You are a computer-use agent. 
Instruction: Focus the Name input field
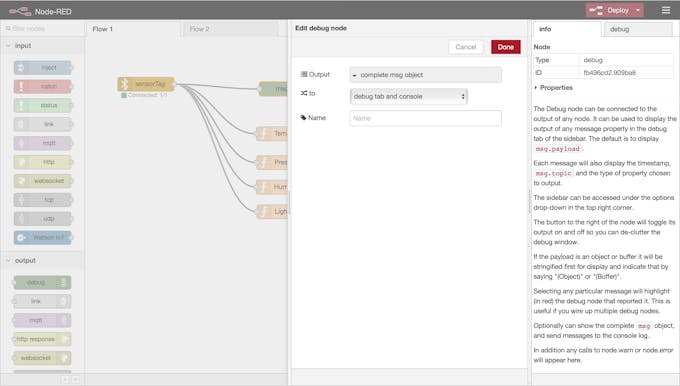pyautogui.click(x=425, y=118)
